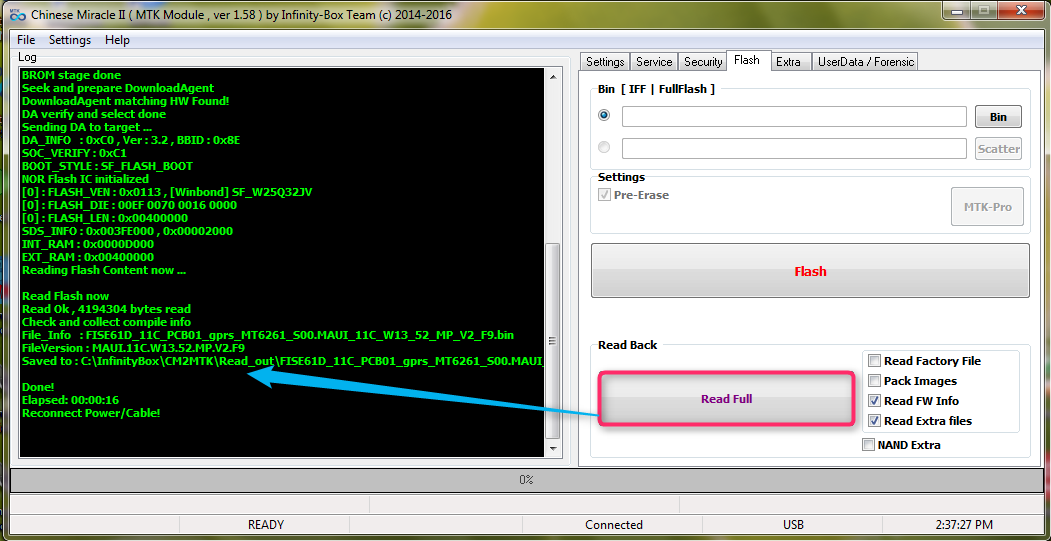1051x541 pixels.
Task: Click the 'Saved to :' log line
Action: point(282,361)
